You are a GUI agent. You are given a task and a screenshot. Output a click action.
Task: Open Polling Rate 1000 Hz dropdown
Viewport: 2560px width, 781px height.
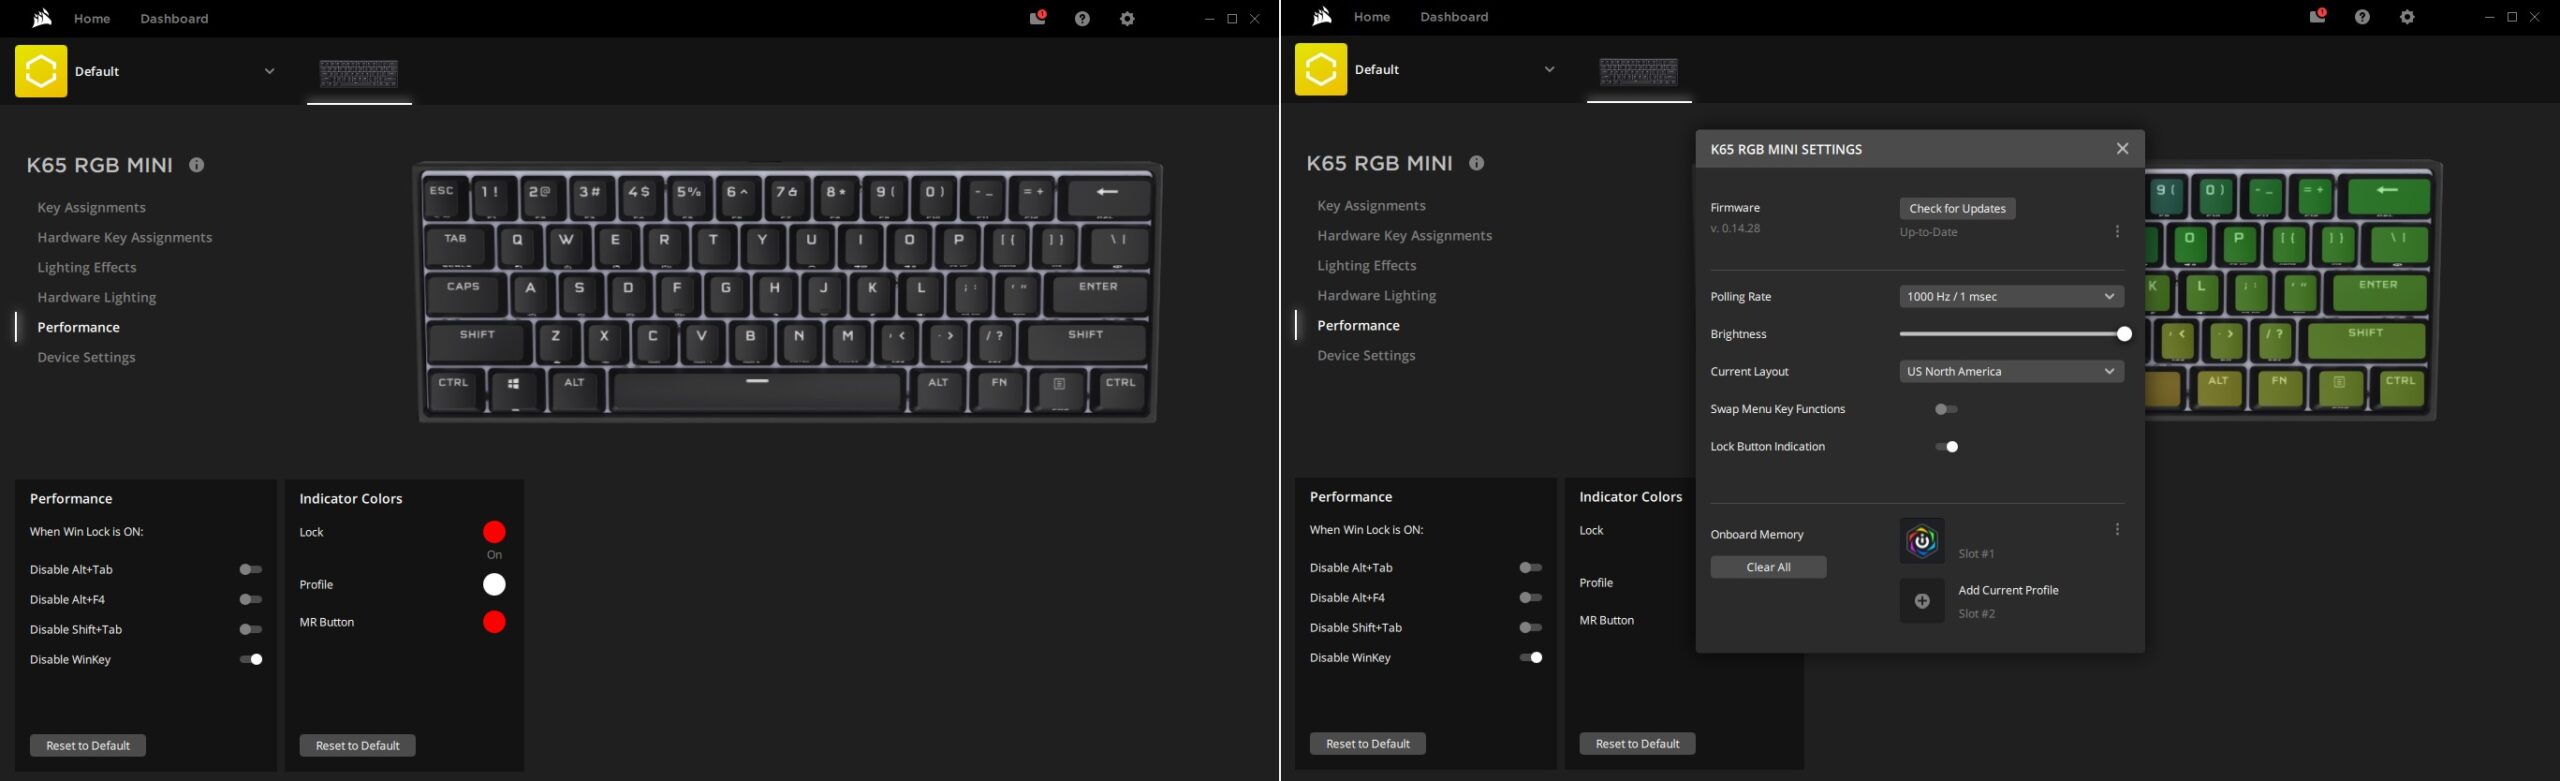pyautogui.click(x=2011, y=296)
